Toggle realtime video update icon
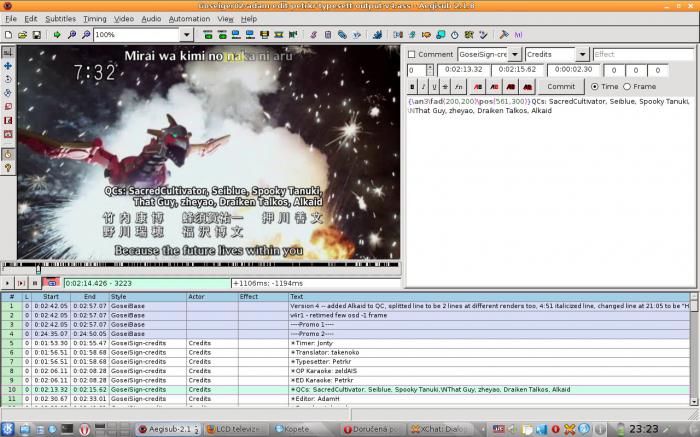Screen dimensions: 700x437 pos(8,155)
